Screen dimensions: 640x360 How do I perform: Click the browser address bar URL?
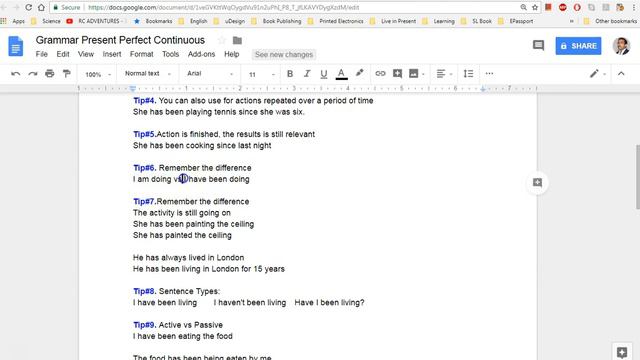coord(224,7)
